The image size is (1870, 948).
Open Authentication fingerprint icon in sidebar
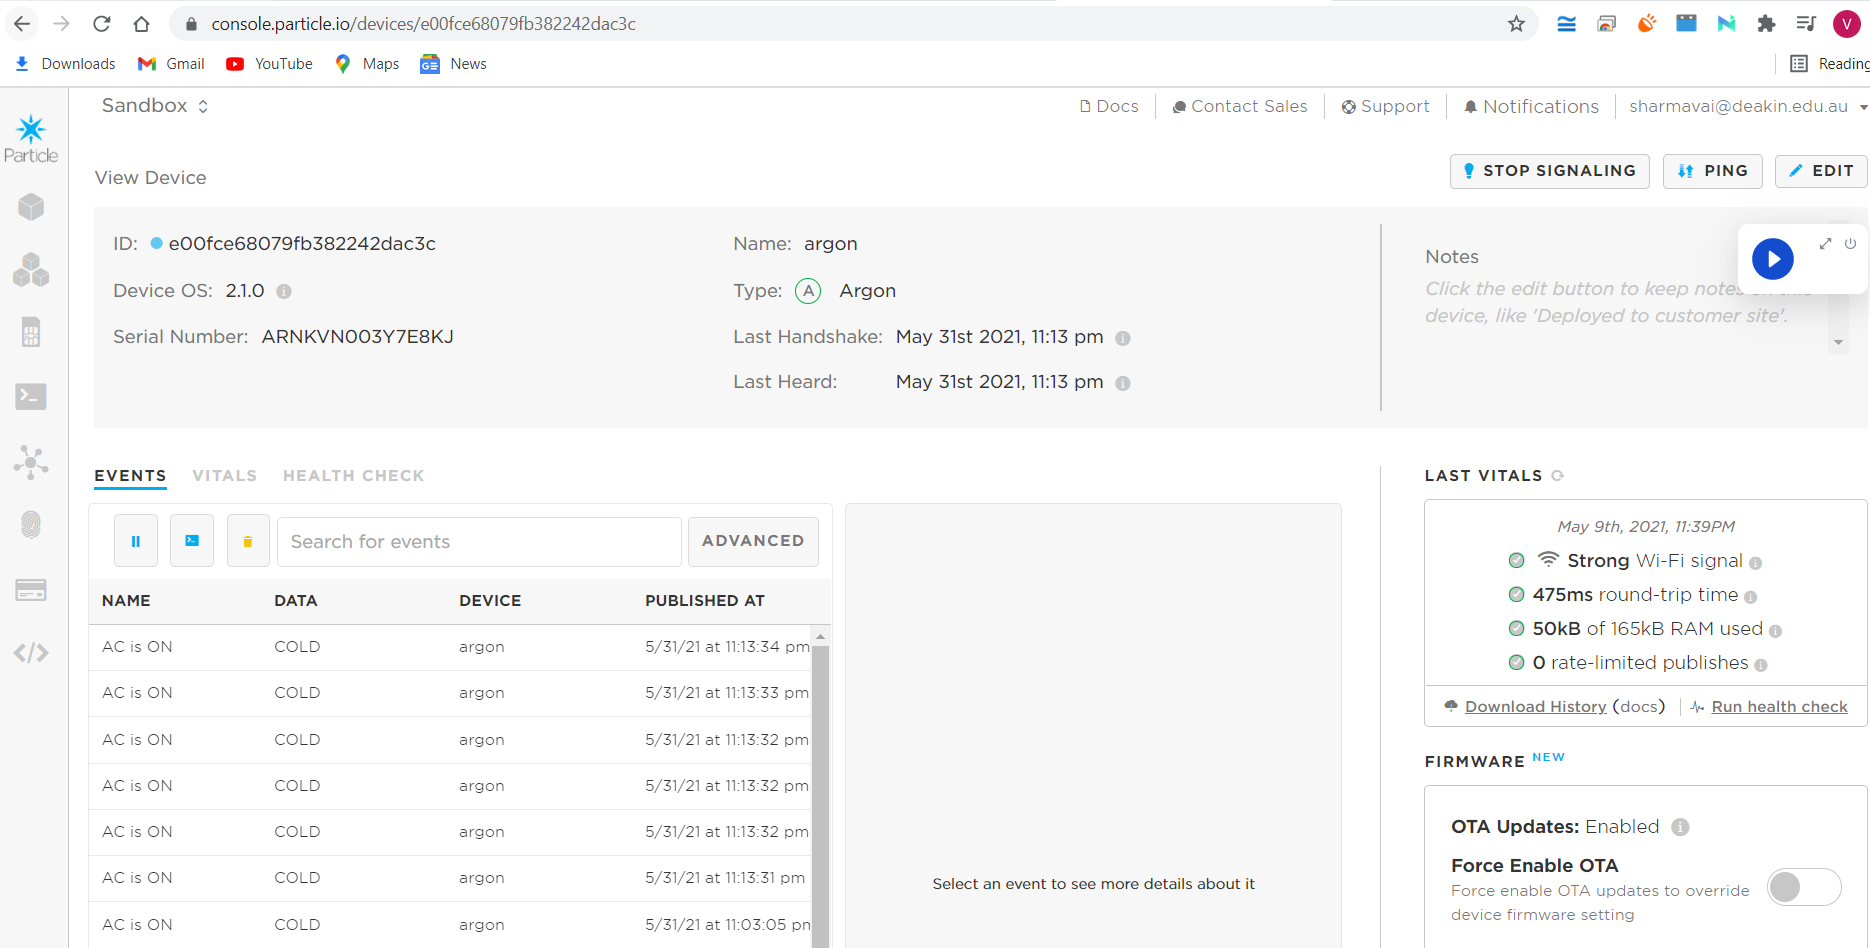tap(31, 525)
